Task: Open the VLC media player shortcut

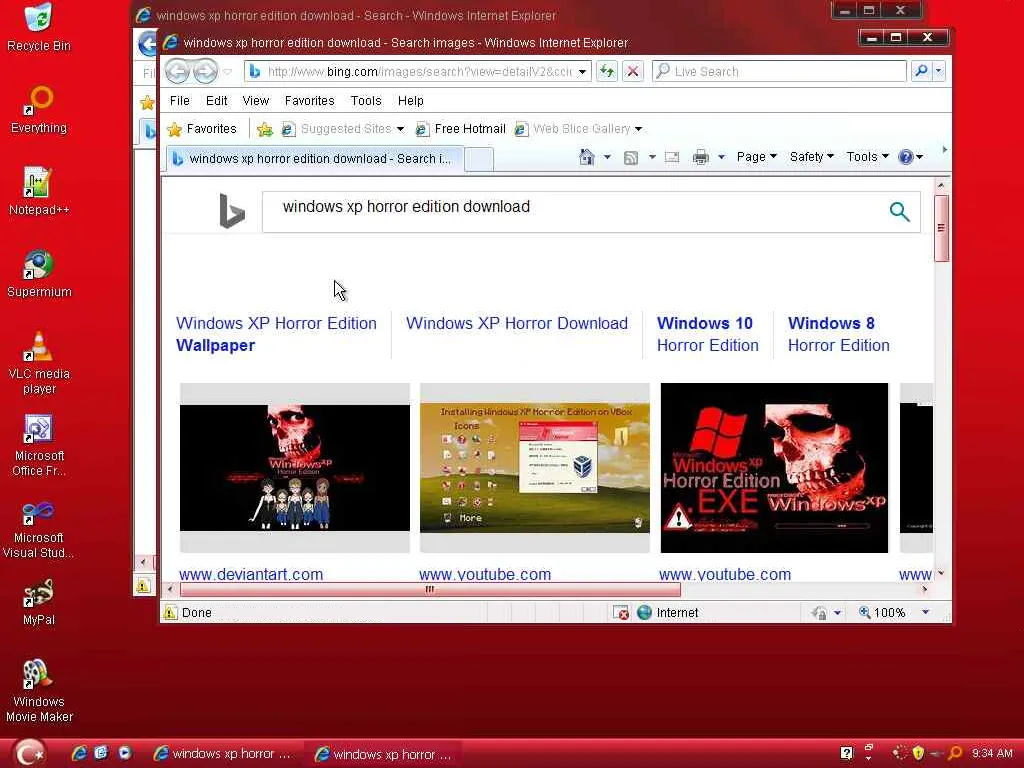Action: tap(39, 362)
